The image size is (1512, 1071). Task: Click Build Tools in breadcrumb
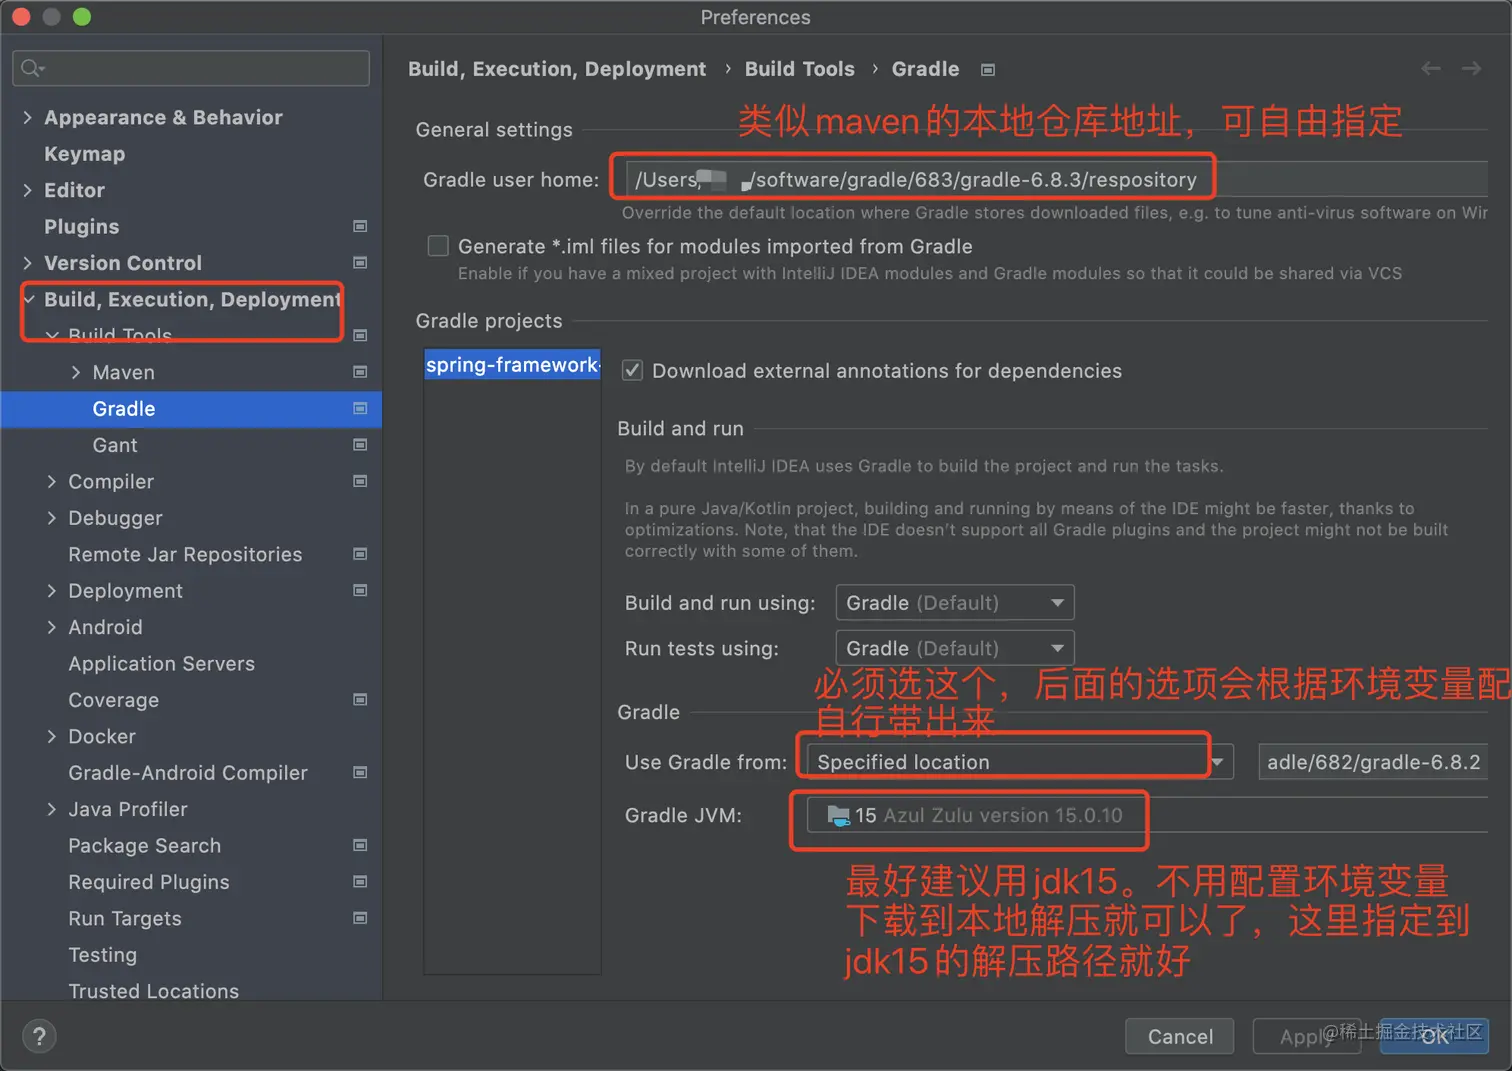coord(800,69)
